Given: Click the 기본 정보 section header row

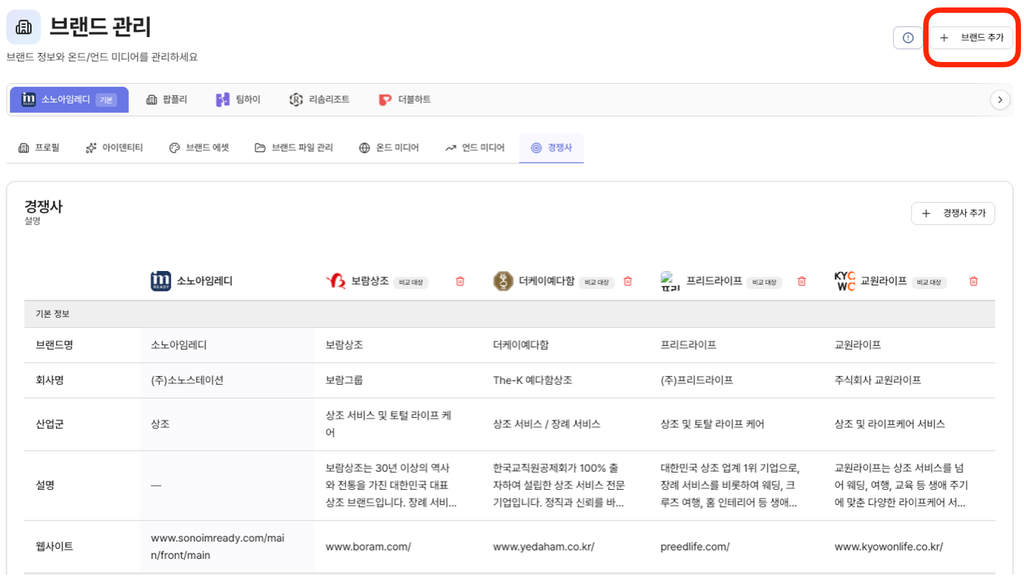Looking at the screenshot, I should pyautogui.click(x=509, y=314).
